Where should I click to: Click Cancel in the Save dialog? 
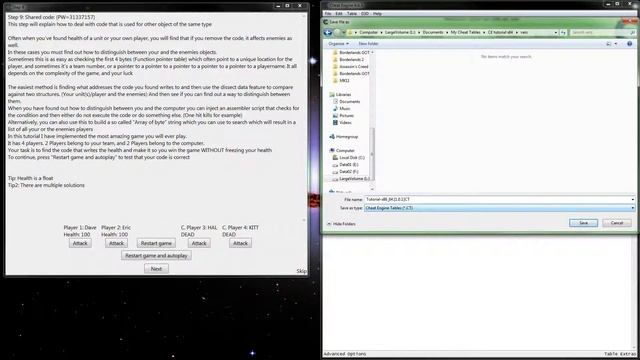coord(617,223)
